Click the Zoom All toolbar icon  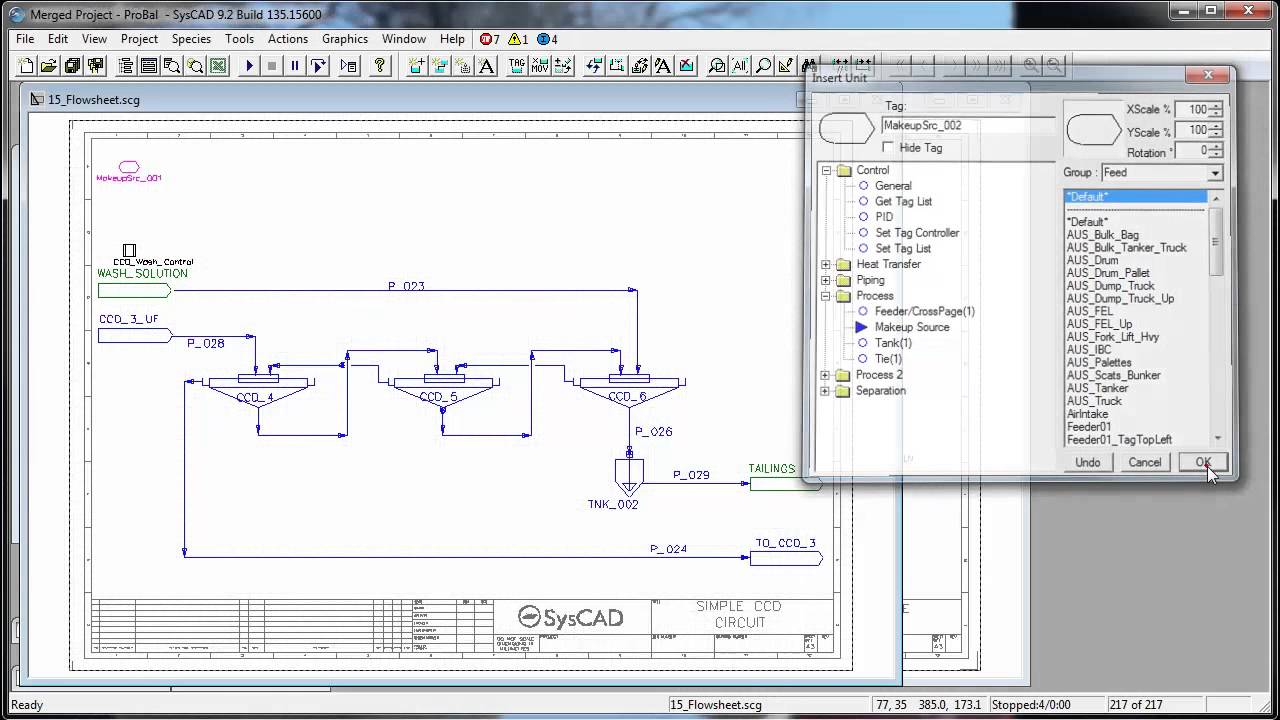[740, 66]
